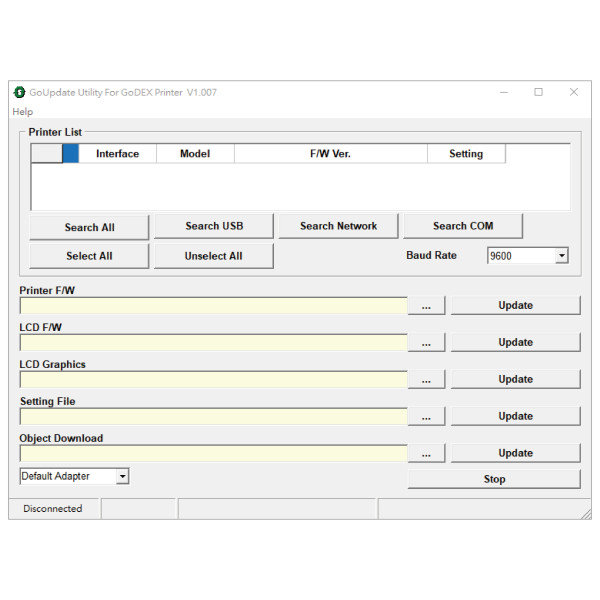This screenshot has height=600, width=600.
Task: Browse for Object Download file
Action: click(426, 454)
